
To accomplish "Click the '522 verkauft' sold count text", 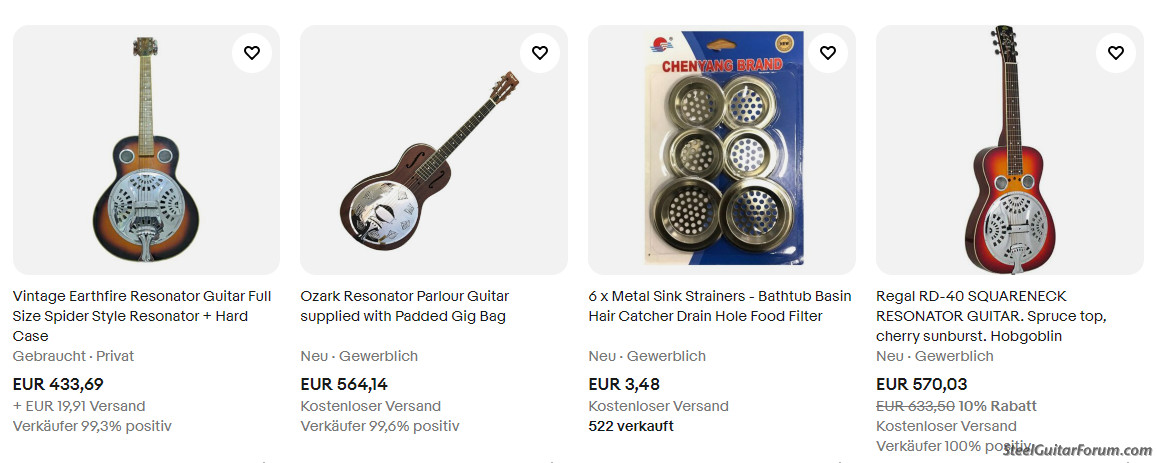I will tap(631, 426).
